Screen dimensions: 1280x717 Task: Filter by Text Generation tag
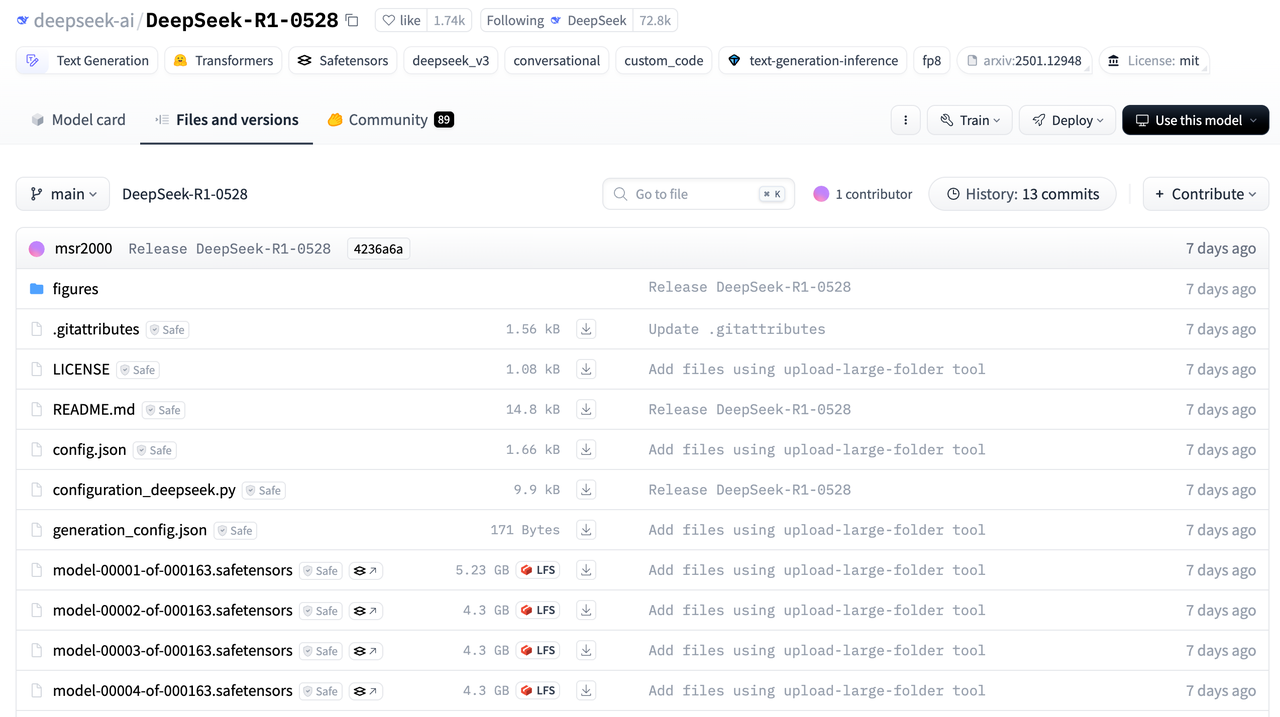(87, 61)
